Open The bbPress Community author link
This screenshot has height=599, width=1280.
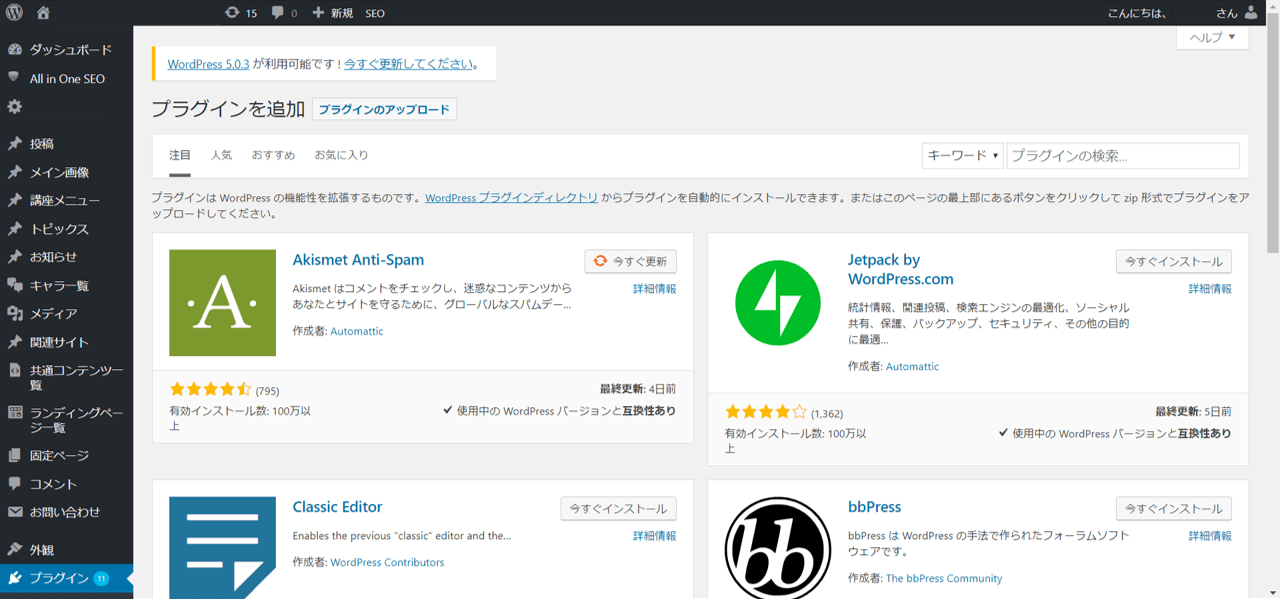pyautogui.click(x=944, y=579)
